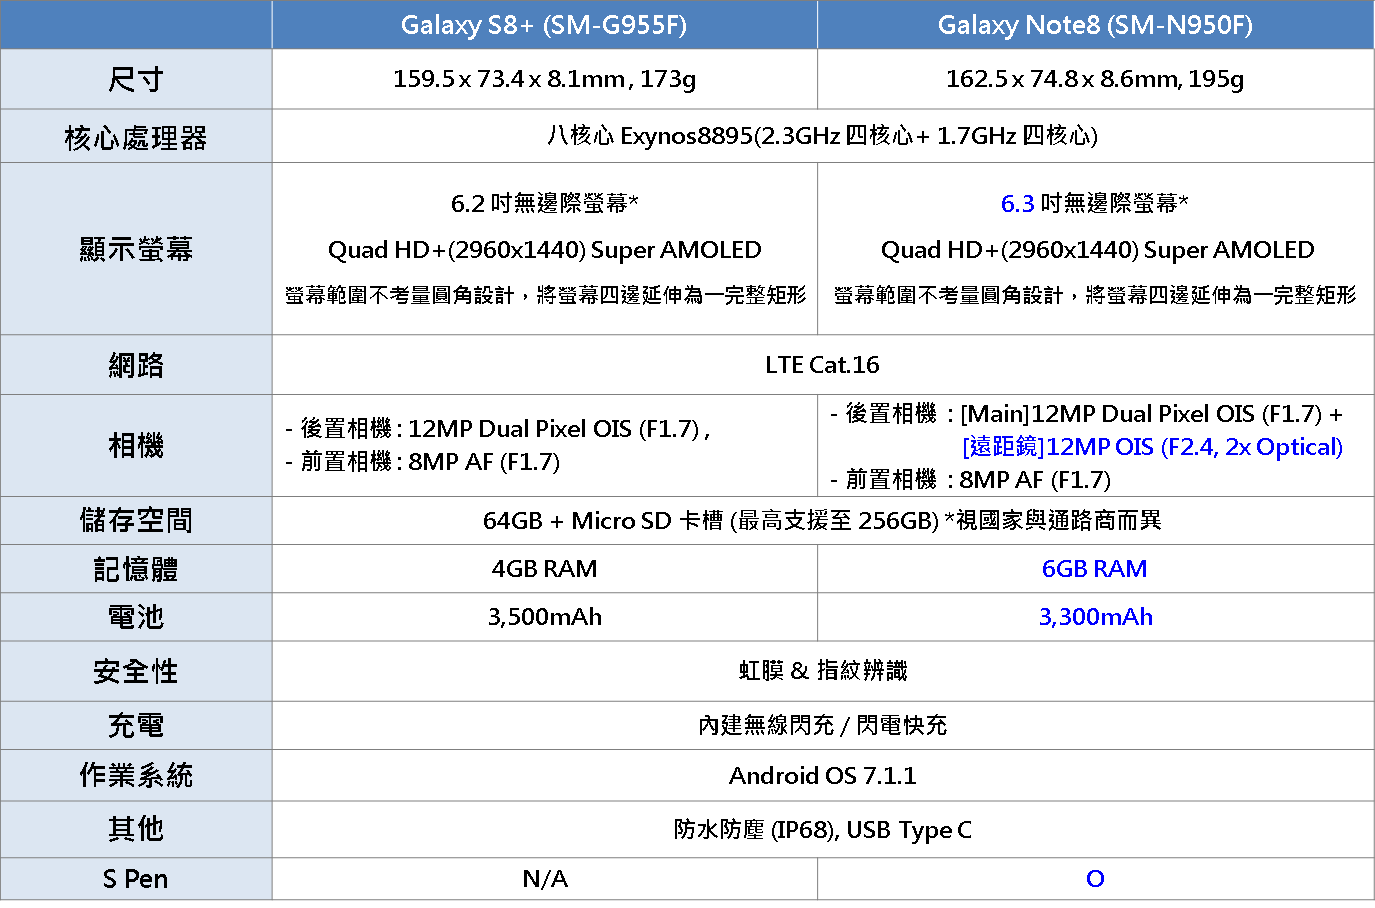This screenshot has width=1375, height=908.
Task: Click Note8 前置相機 8MP AF (F1.7) line
Action: (970, 480)
